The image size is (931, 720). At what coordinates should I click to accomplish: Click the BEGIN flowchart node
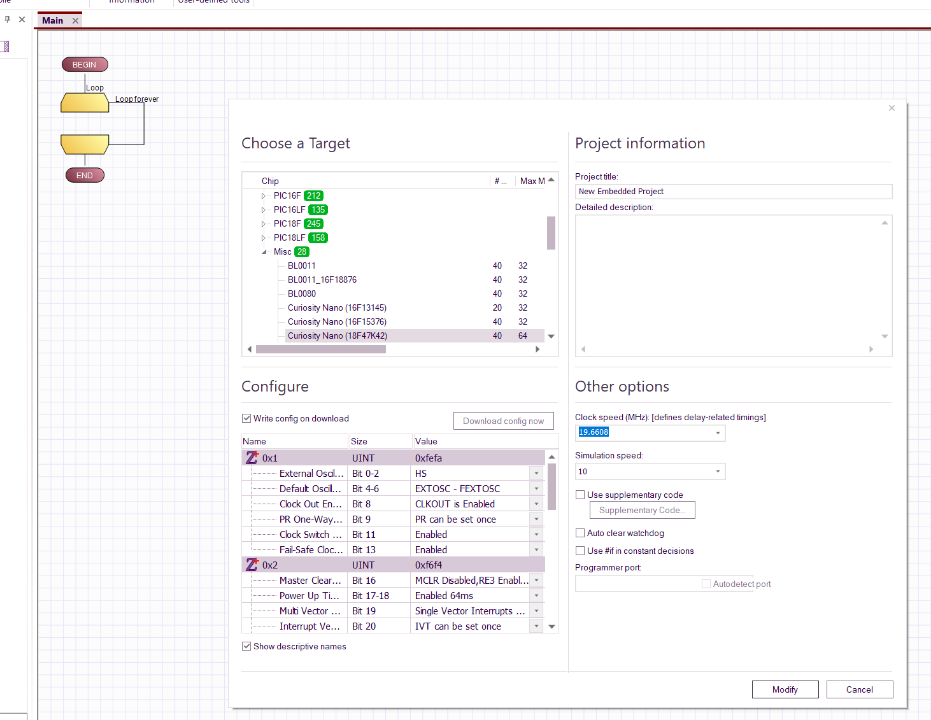(x=85, y=64)
